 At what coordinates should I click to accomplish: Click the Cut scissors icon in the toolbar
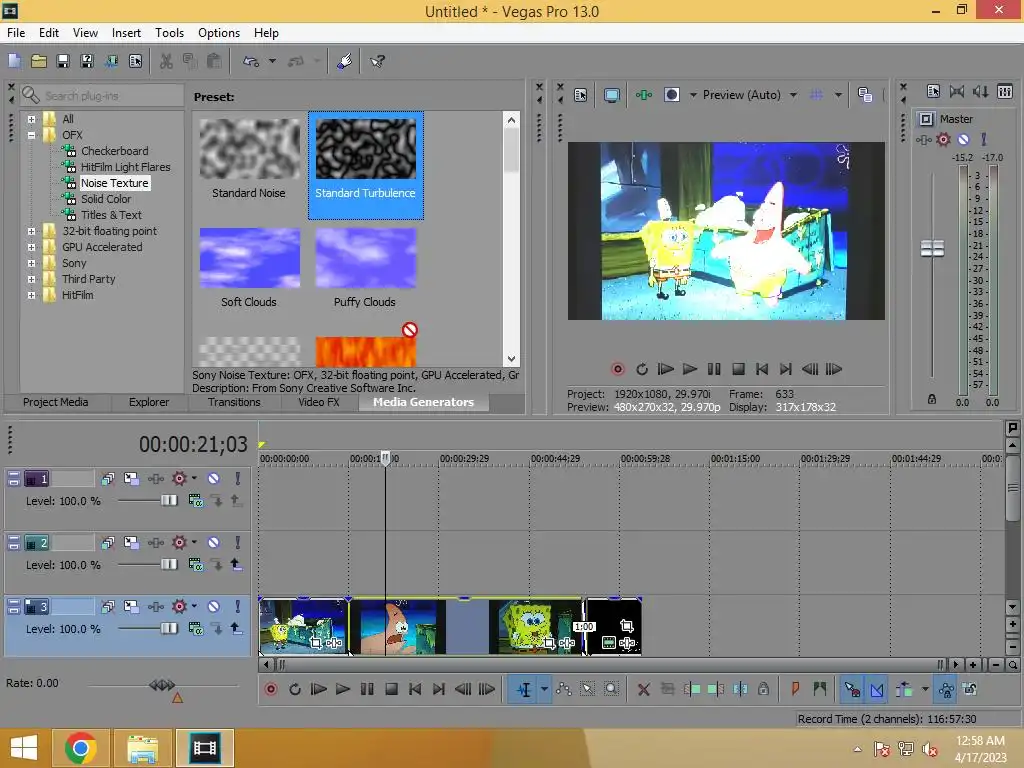click(166, 61)
